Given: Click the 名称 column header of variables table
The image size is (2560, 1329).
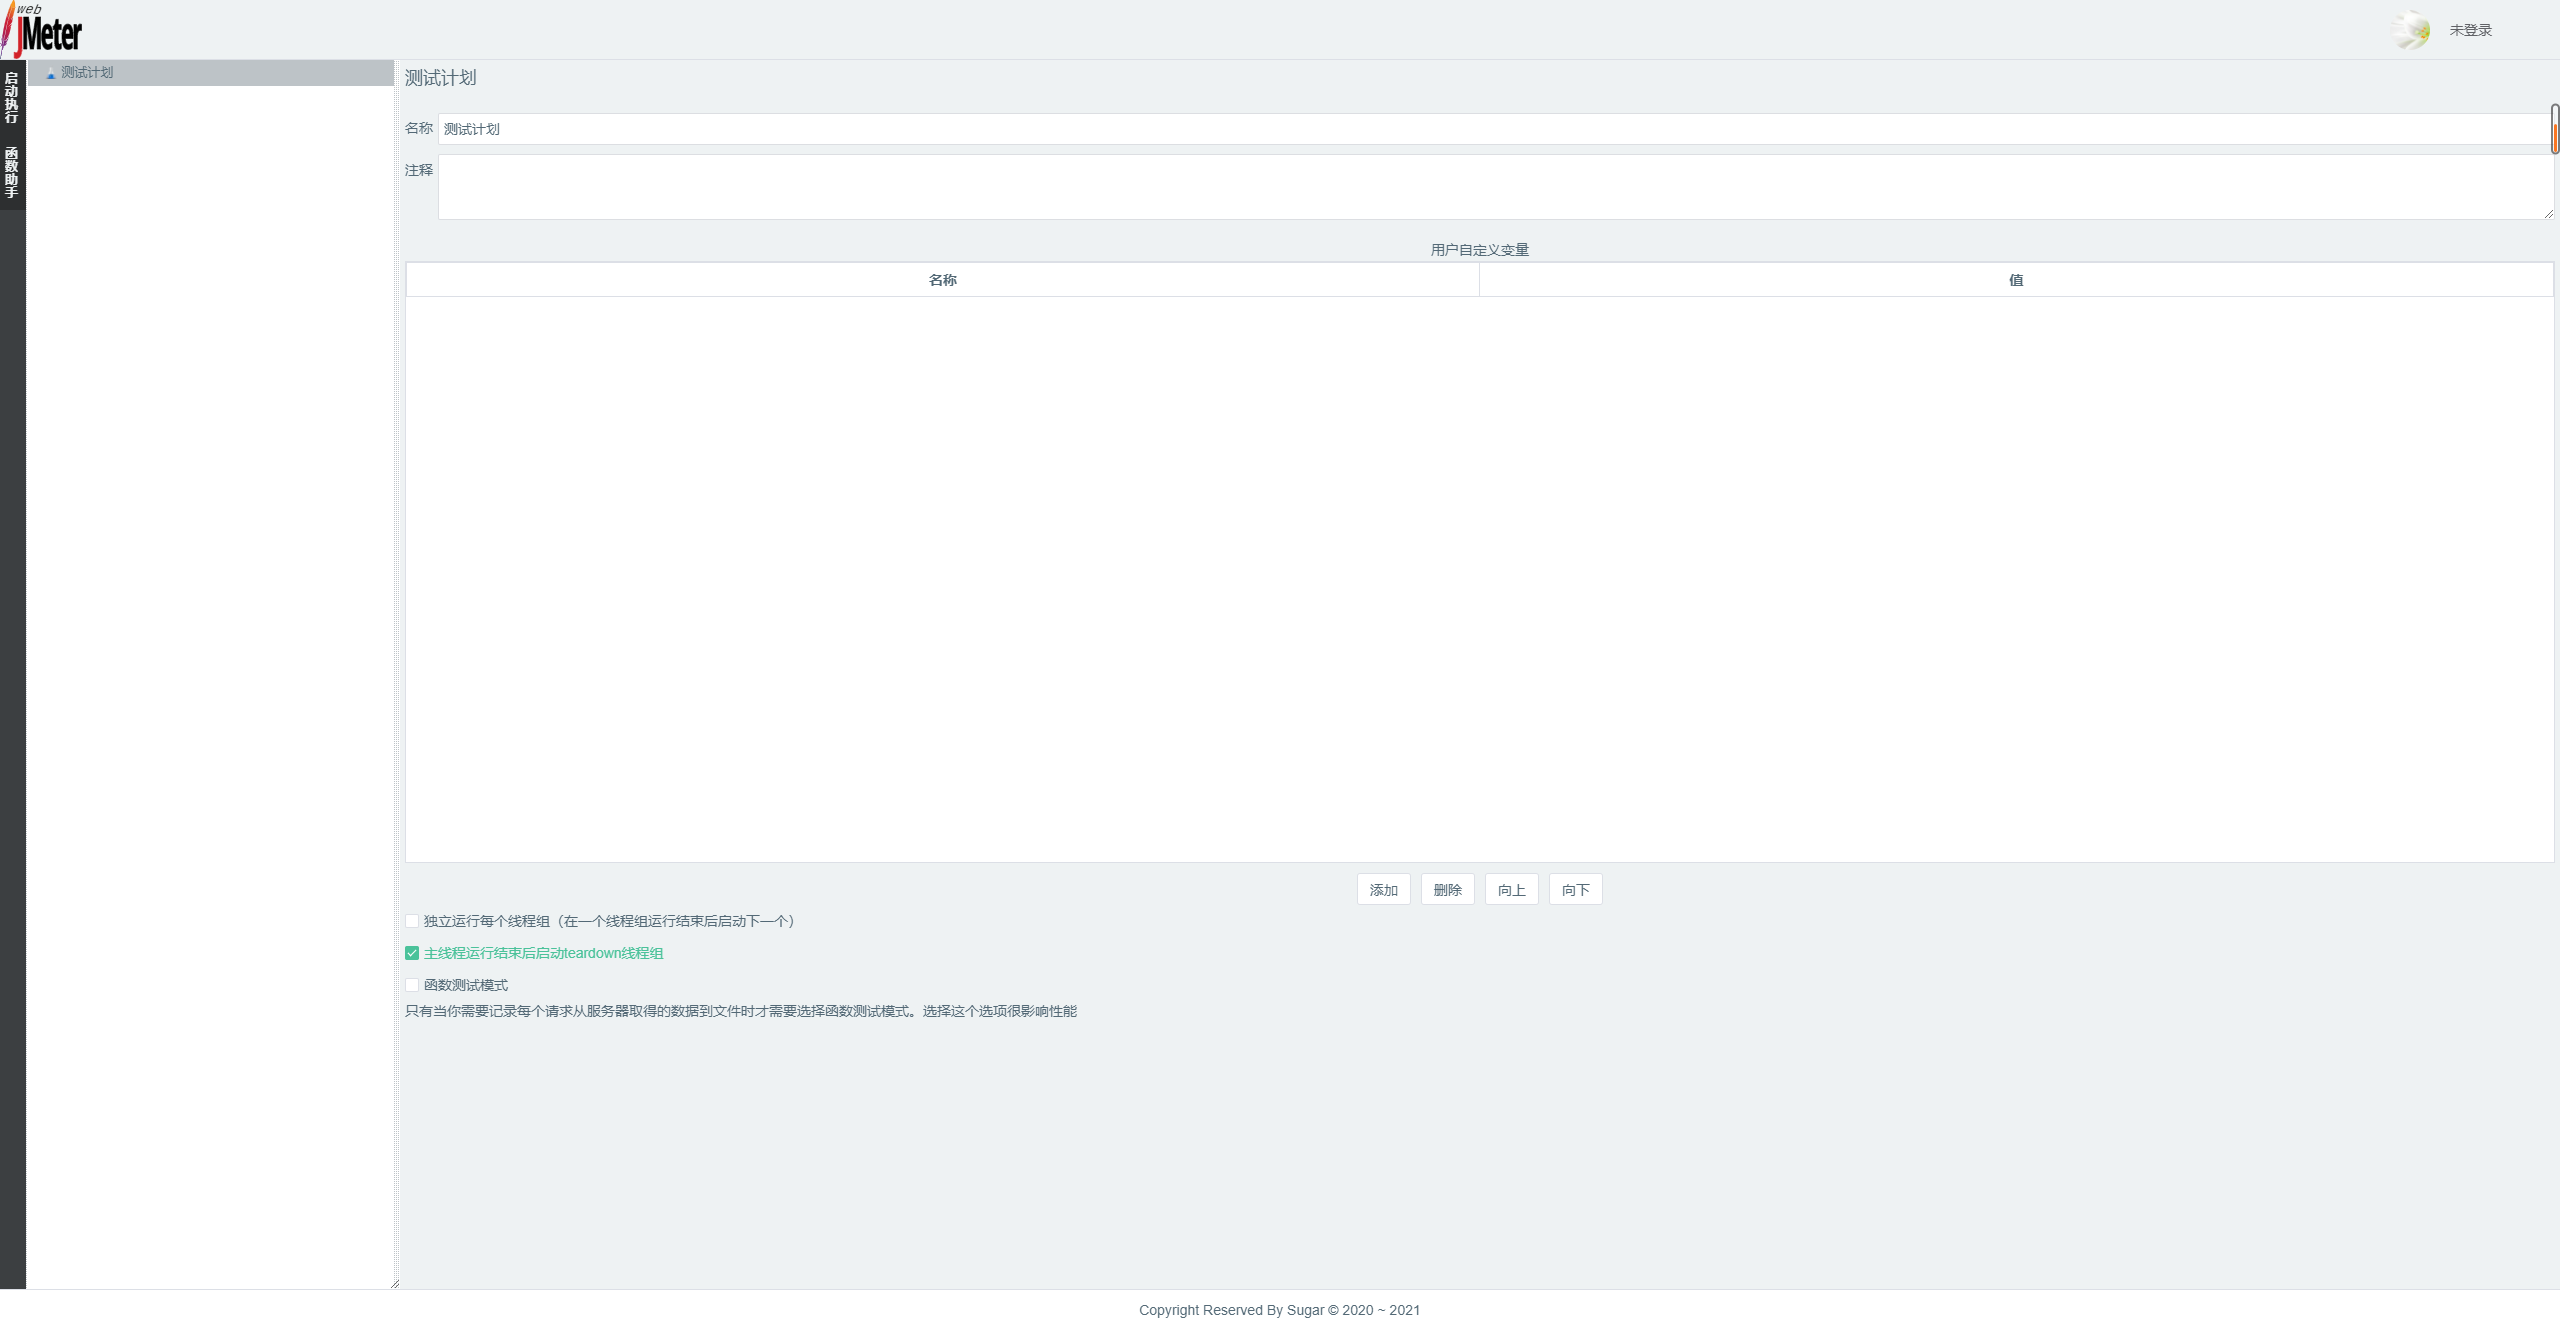Looking at the screenshot, I should click(x=942, y=279).
